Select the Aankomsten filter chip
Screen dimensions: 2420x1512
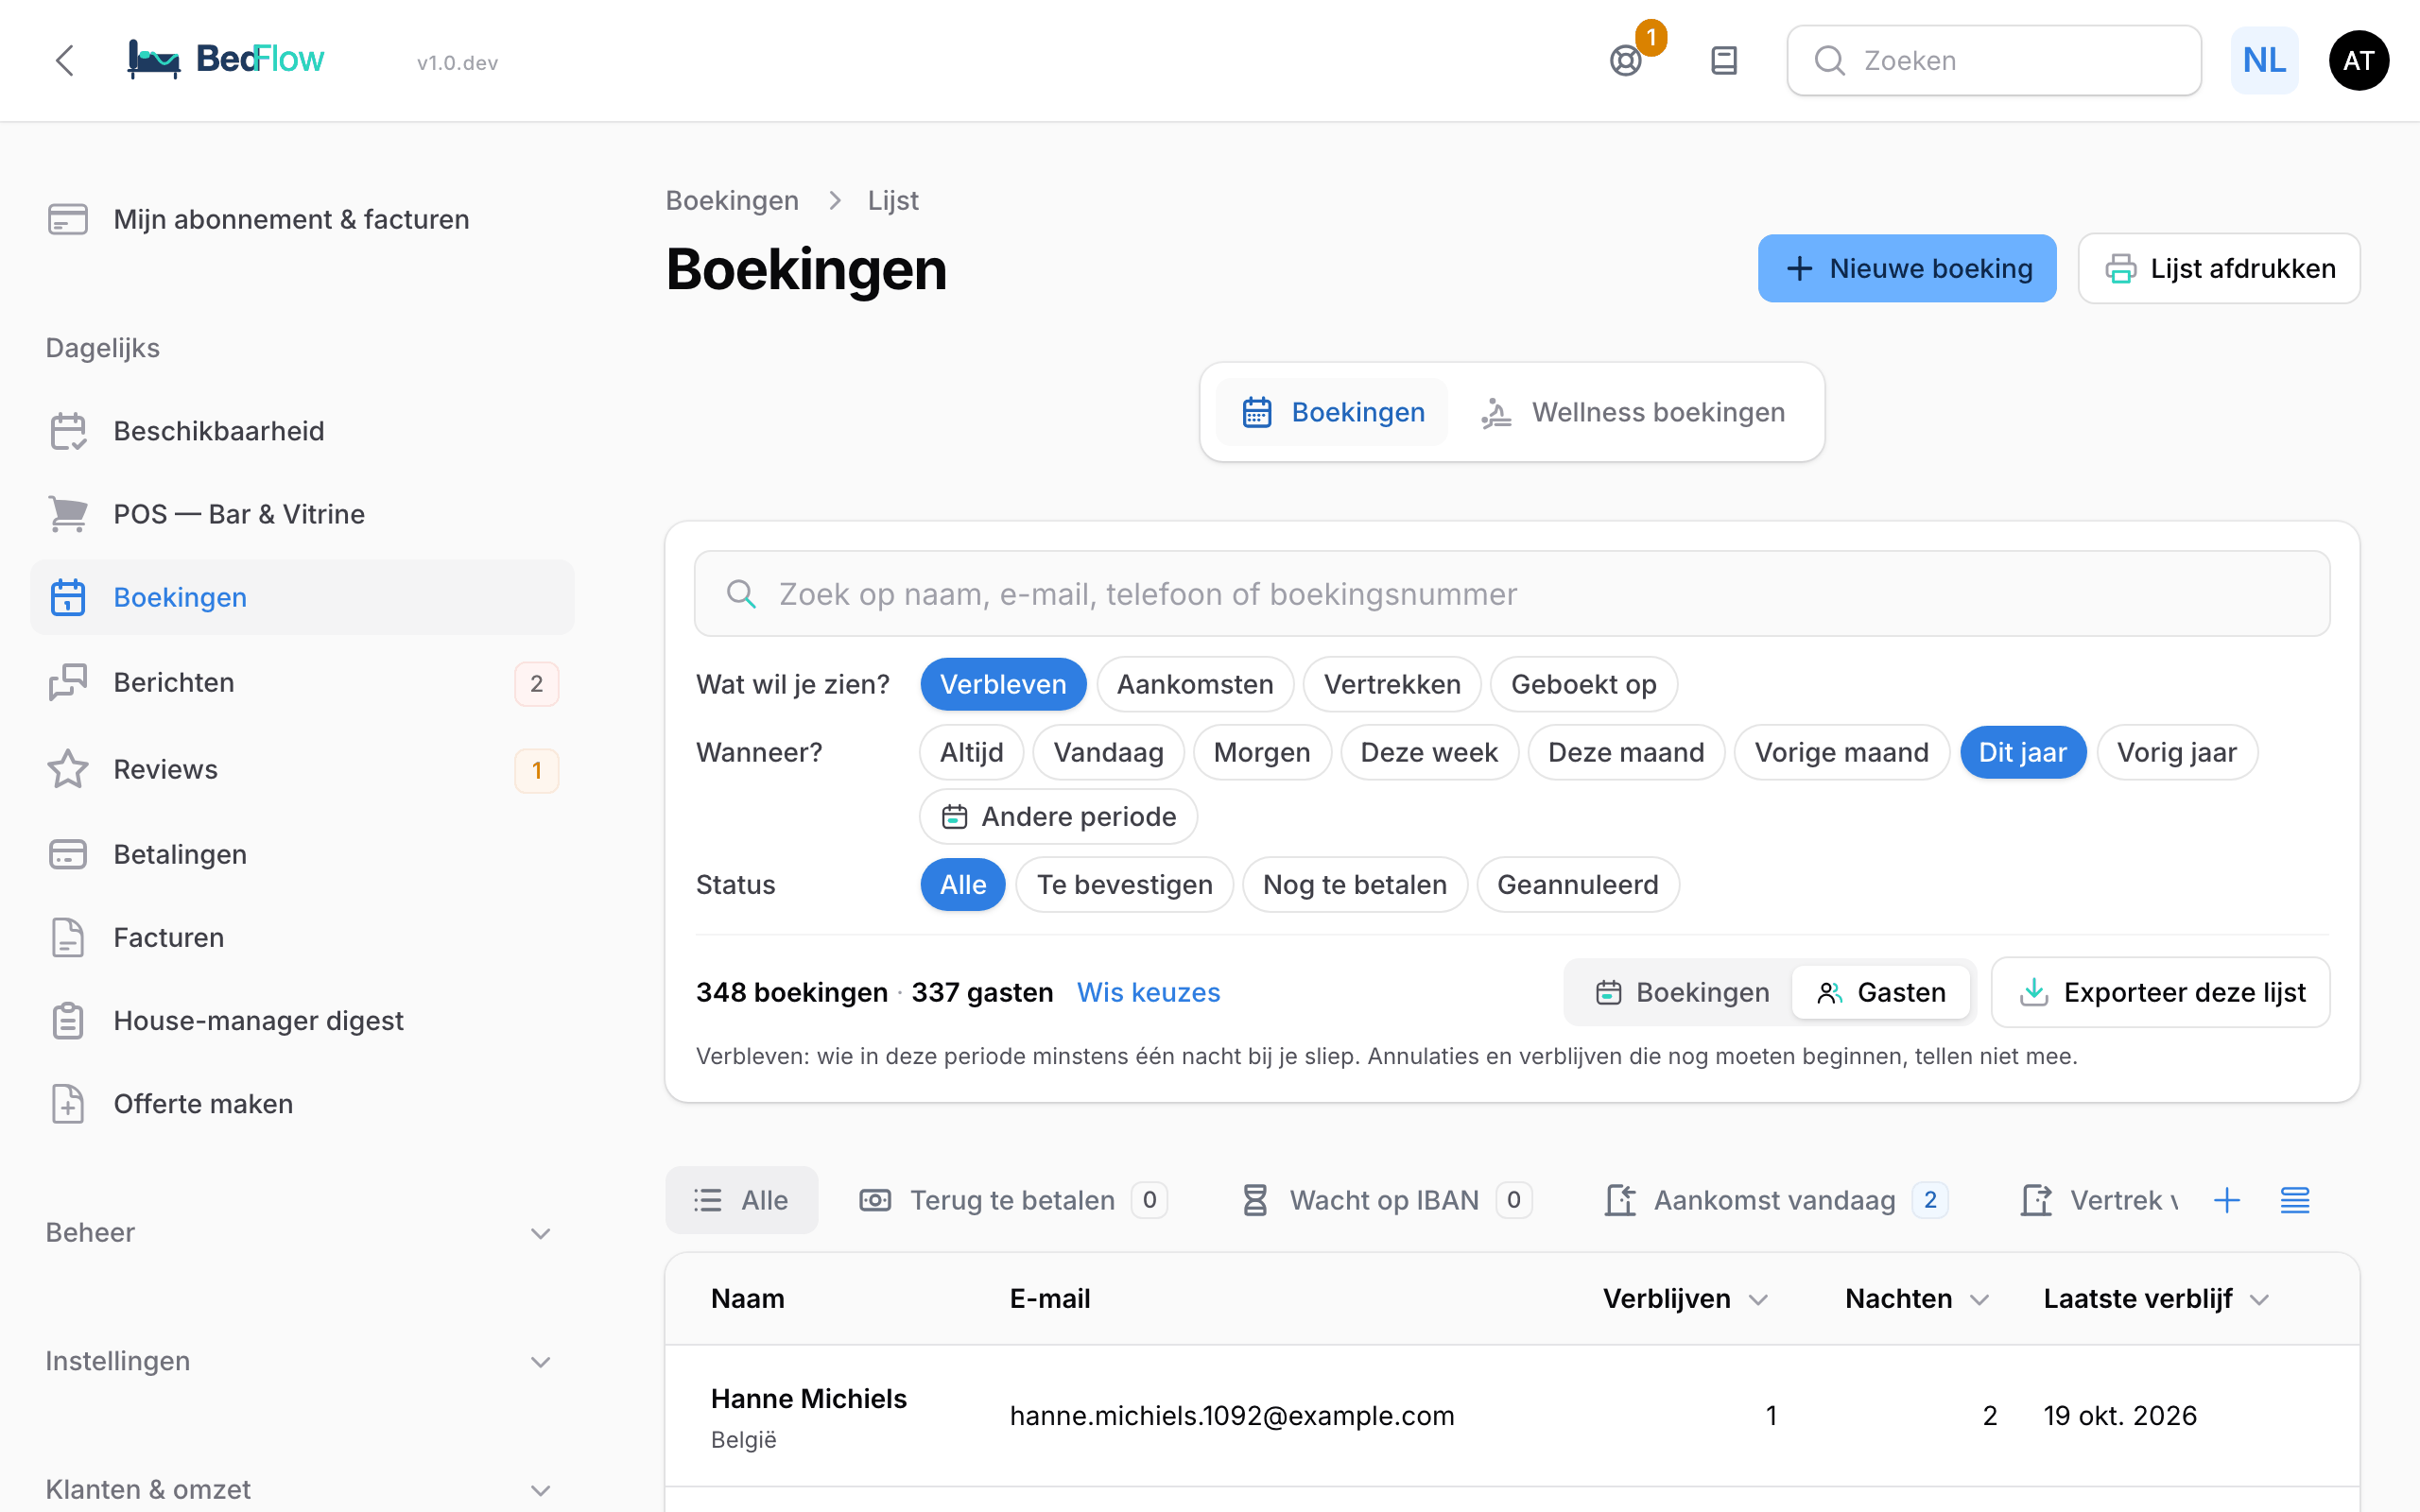(x=1195, y=684)
